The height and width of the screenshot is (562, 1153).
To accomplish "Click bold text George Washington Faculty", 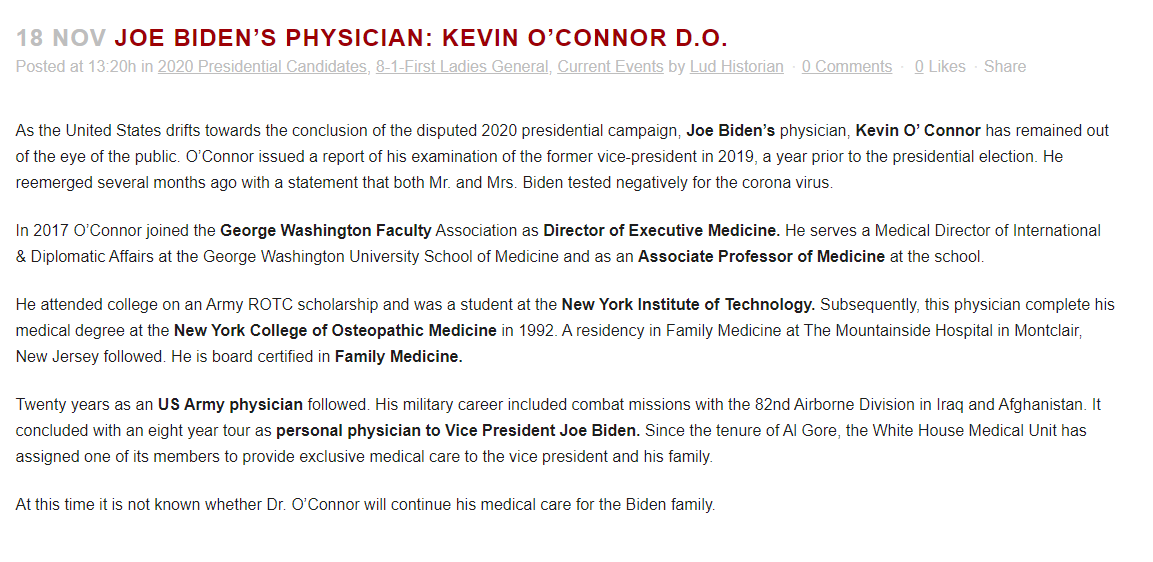I will coord(326,231).
